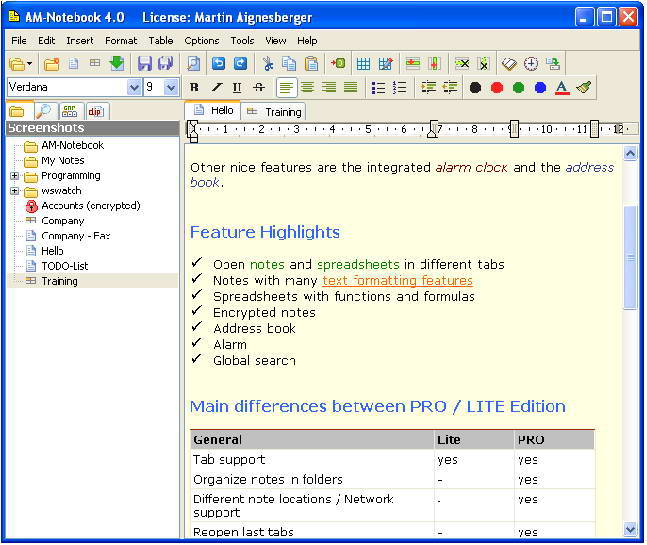Copy selection with the two-pages icon

(289, 64)
